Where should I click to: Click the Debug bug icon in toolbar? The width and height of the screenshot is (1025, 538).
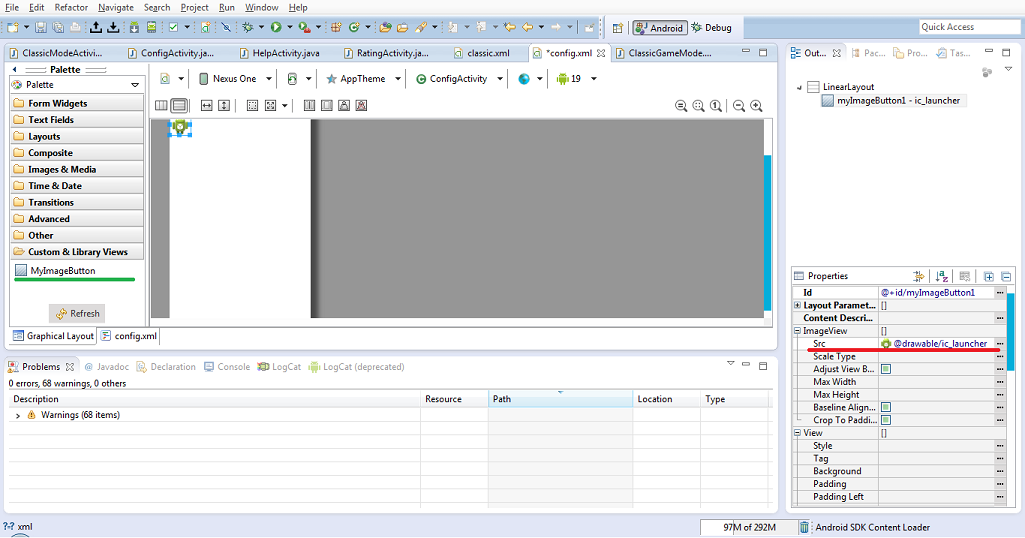[x=248, y=27]
